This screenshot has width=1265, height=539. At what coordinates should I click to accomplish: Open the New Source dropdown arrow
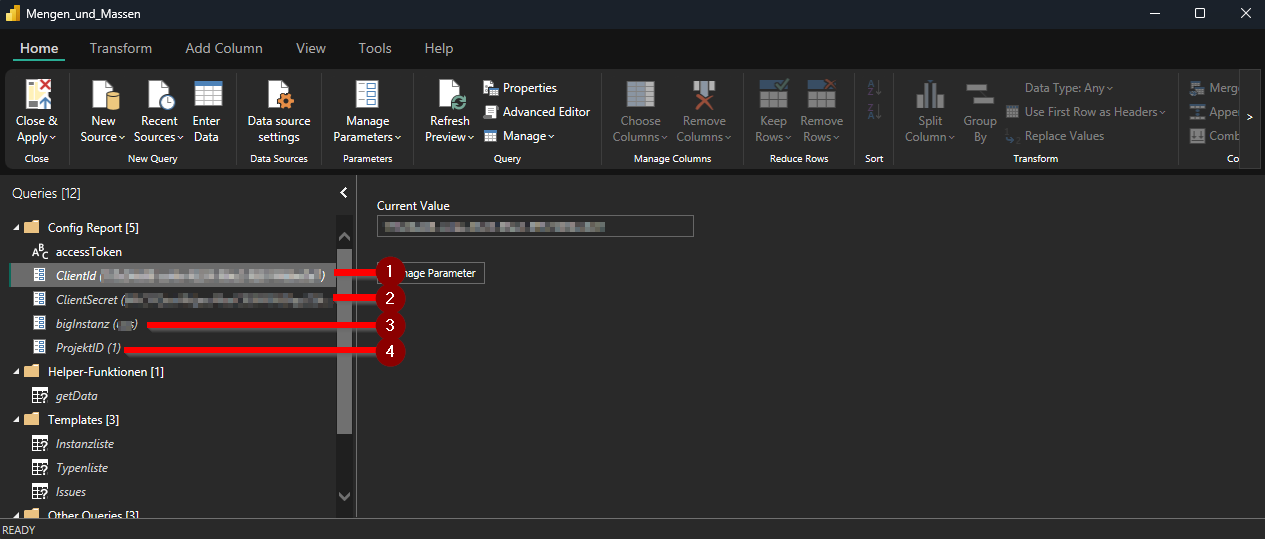click(x=122, y=137)
